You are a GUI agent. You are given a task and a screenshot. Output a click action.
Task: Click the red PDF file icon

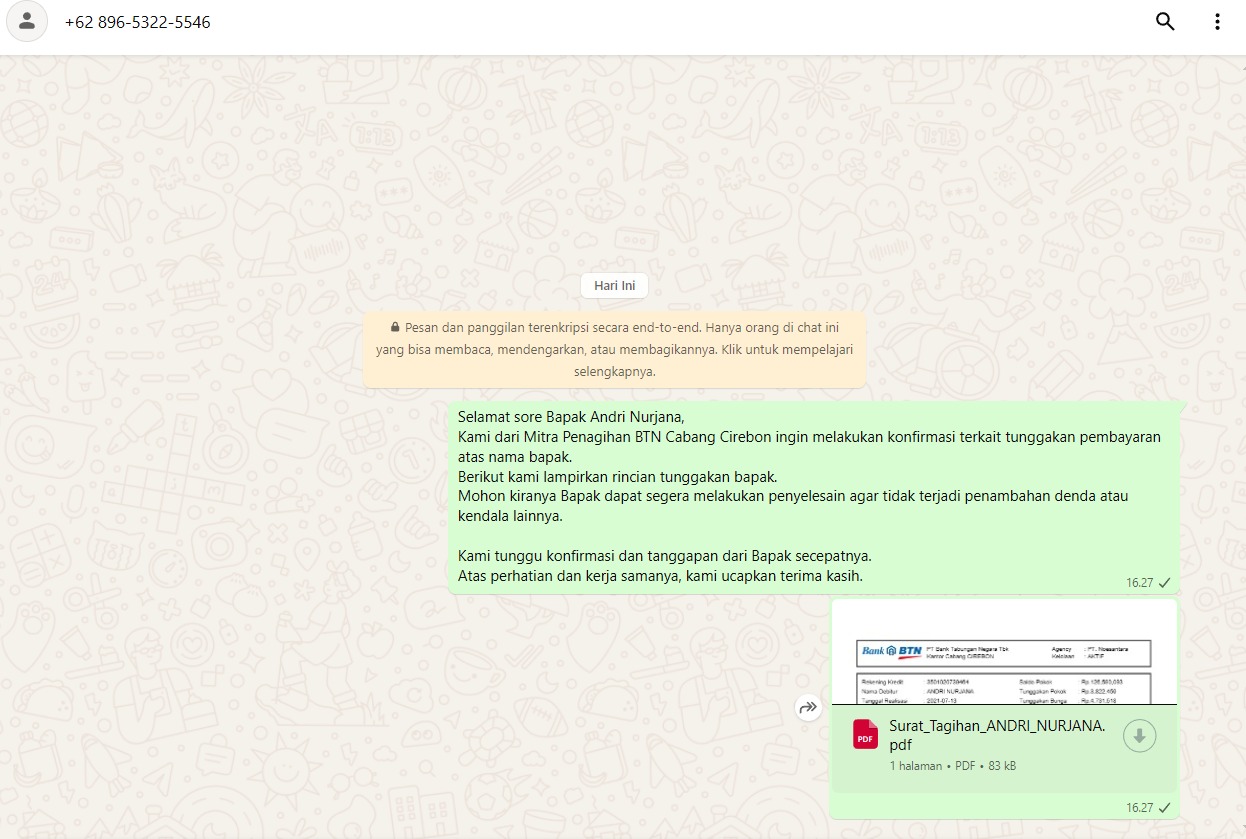point(865,735)
